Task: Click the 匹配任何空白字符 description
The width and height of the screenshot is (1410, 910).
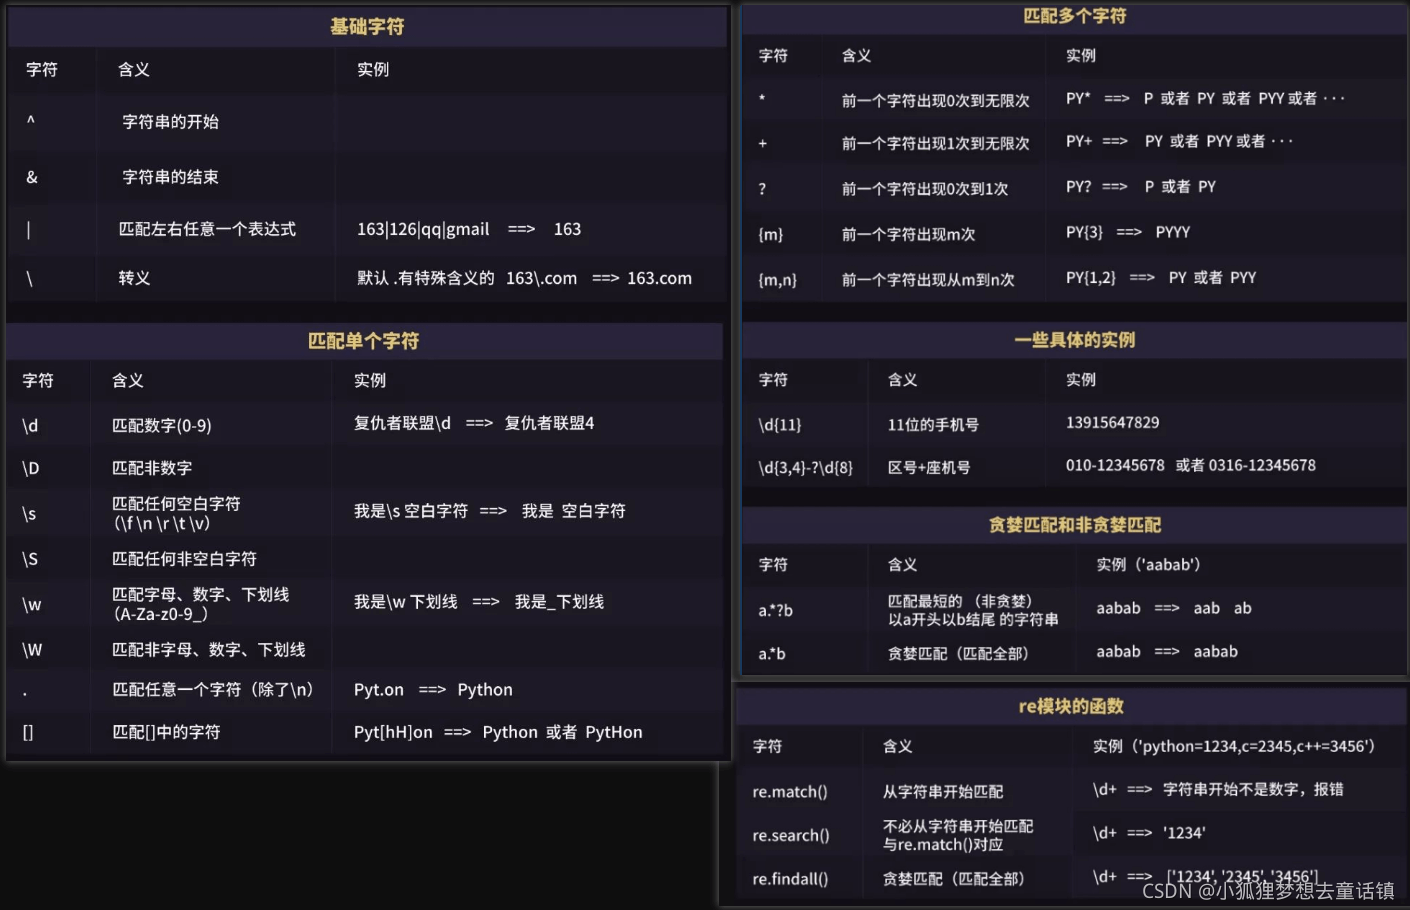Action: [x=176, y=504]
